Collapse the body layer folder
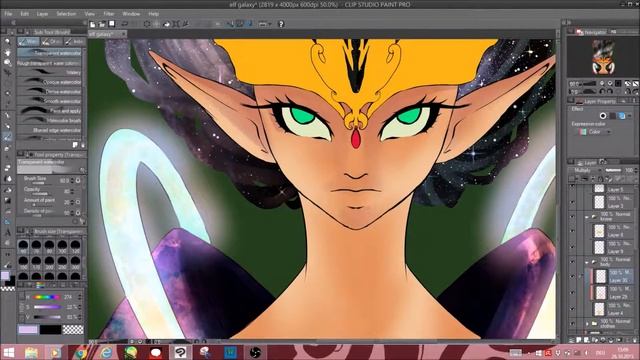Screen dimensions: 640x360 pos(587,262)
